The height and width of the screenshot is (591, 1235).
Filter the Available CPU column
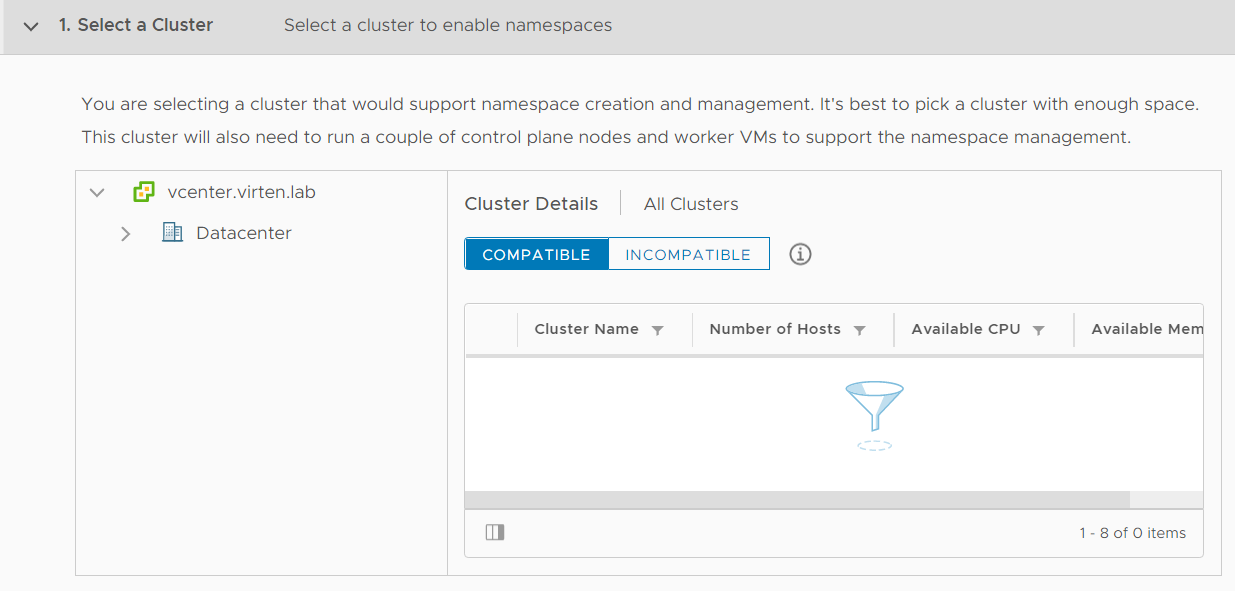(x=1038, y=330)
